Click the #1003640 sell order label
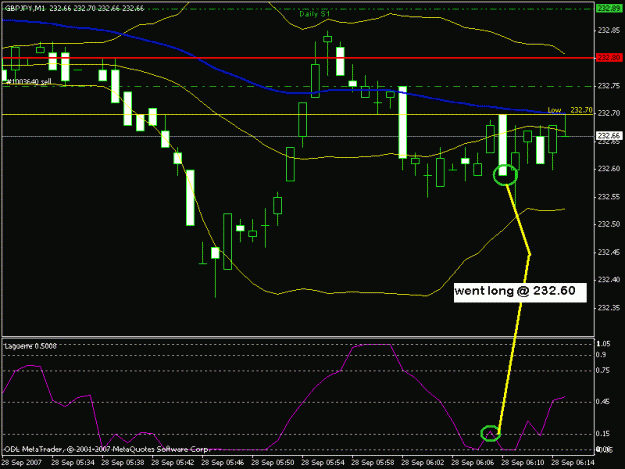 (27, 82)
